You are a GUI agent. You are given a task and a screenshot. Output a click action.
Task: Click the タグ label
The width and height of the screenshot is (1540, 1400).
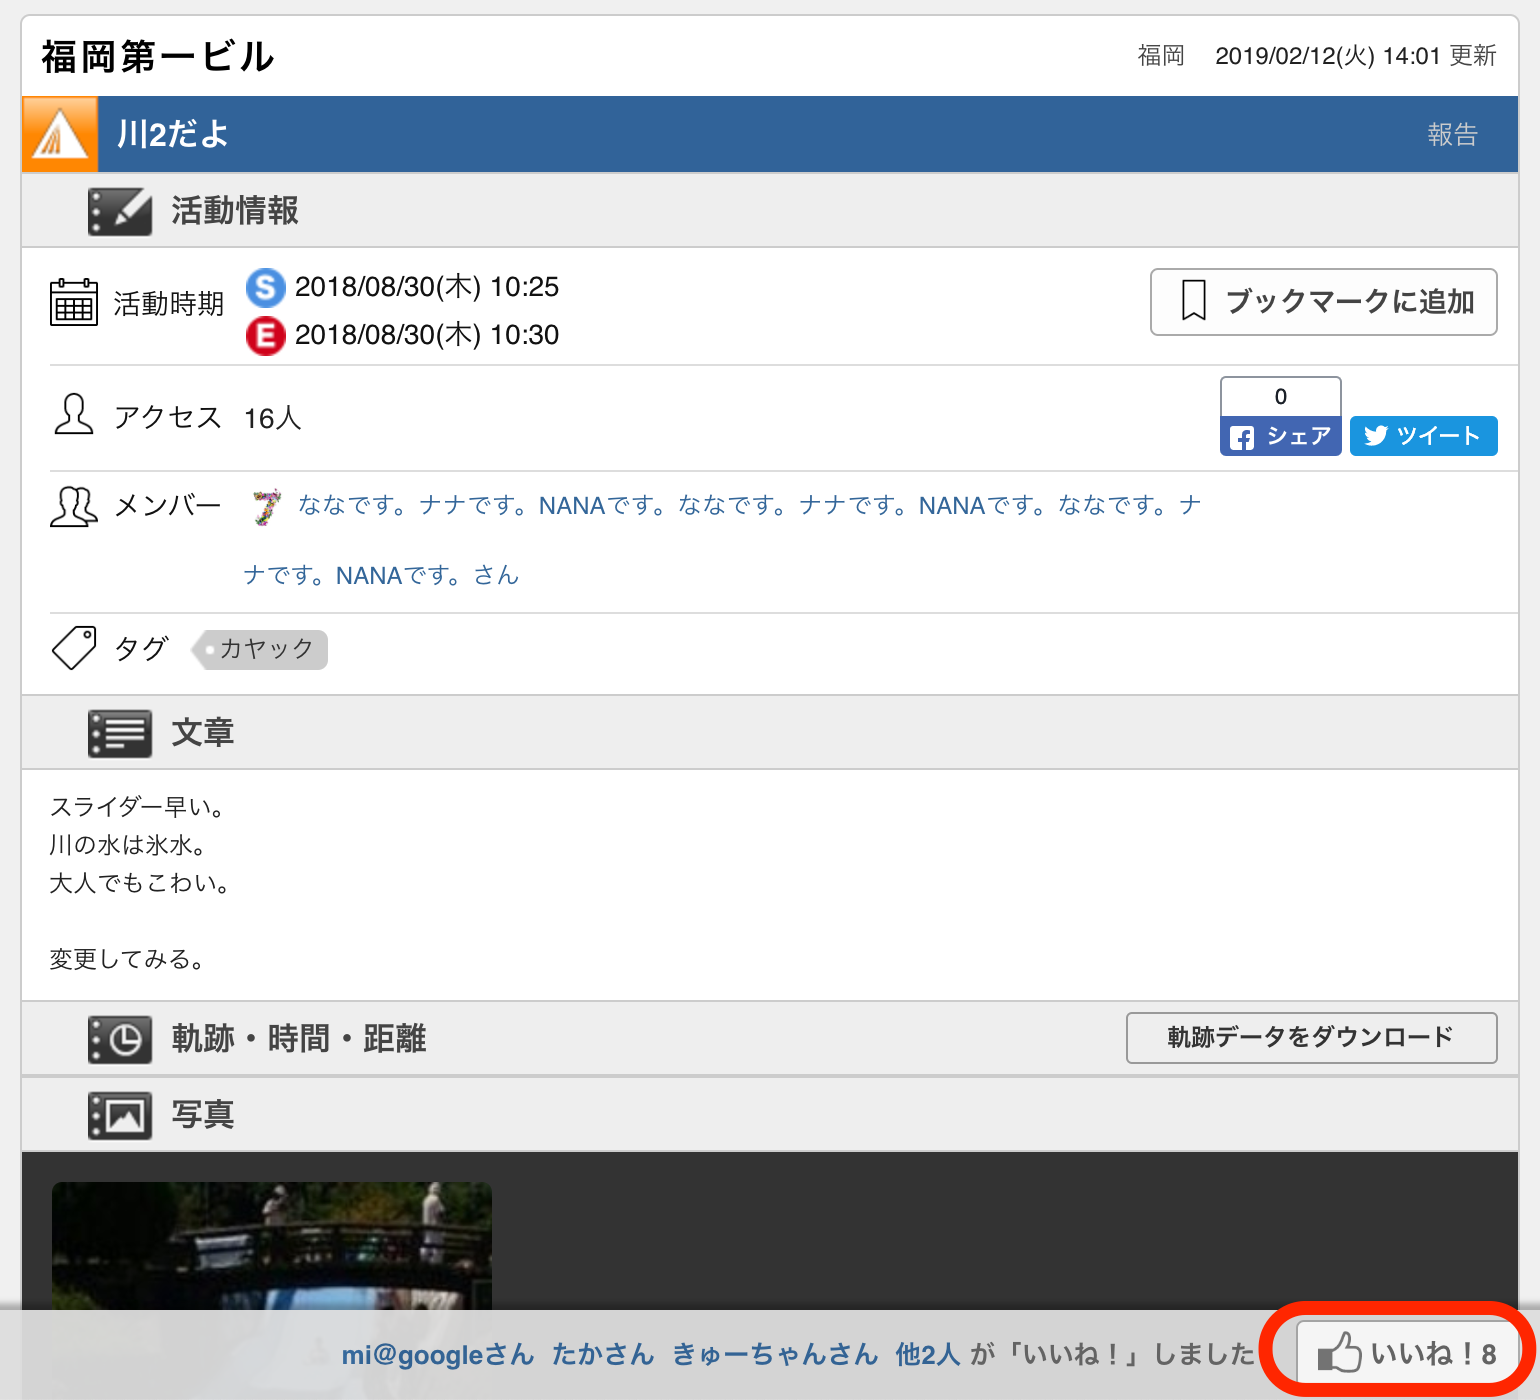pos(142,648)
